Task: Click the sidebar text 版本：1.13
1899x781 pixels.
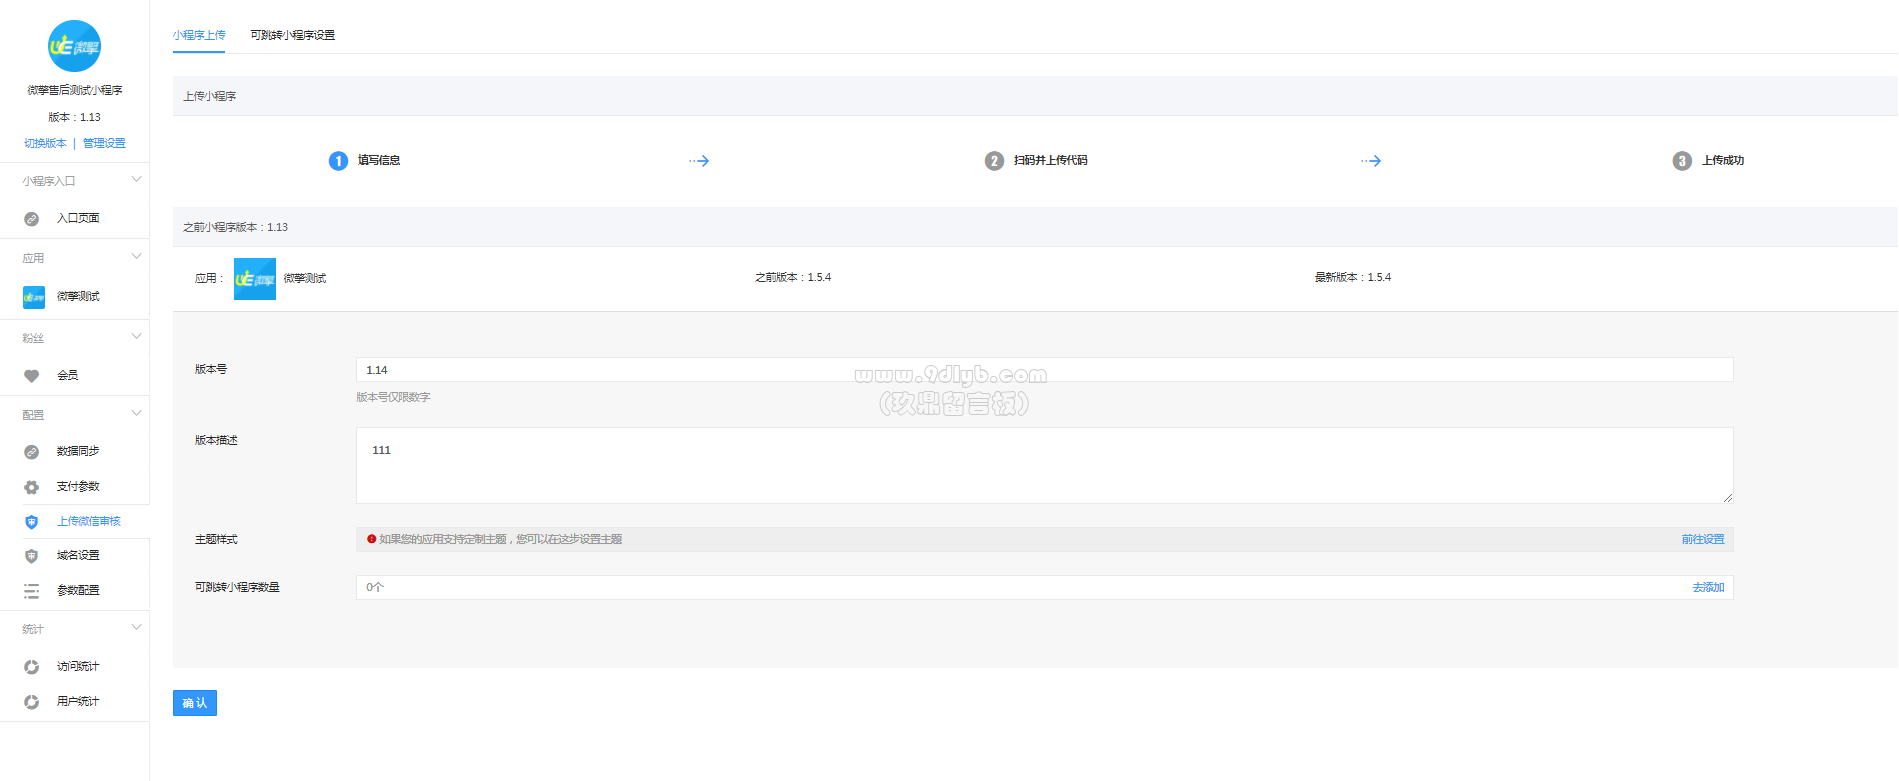Action: (75, 118)
